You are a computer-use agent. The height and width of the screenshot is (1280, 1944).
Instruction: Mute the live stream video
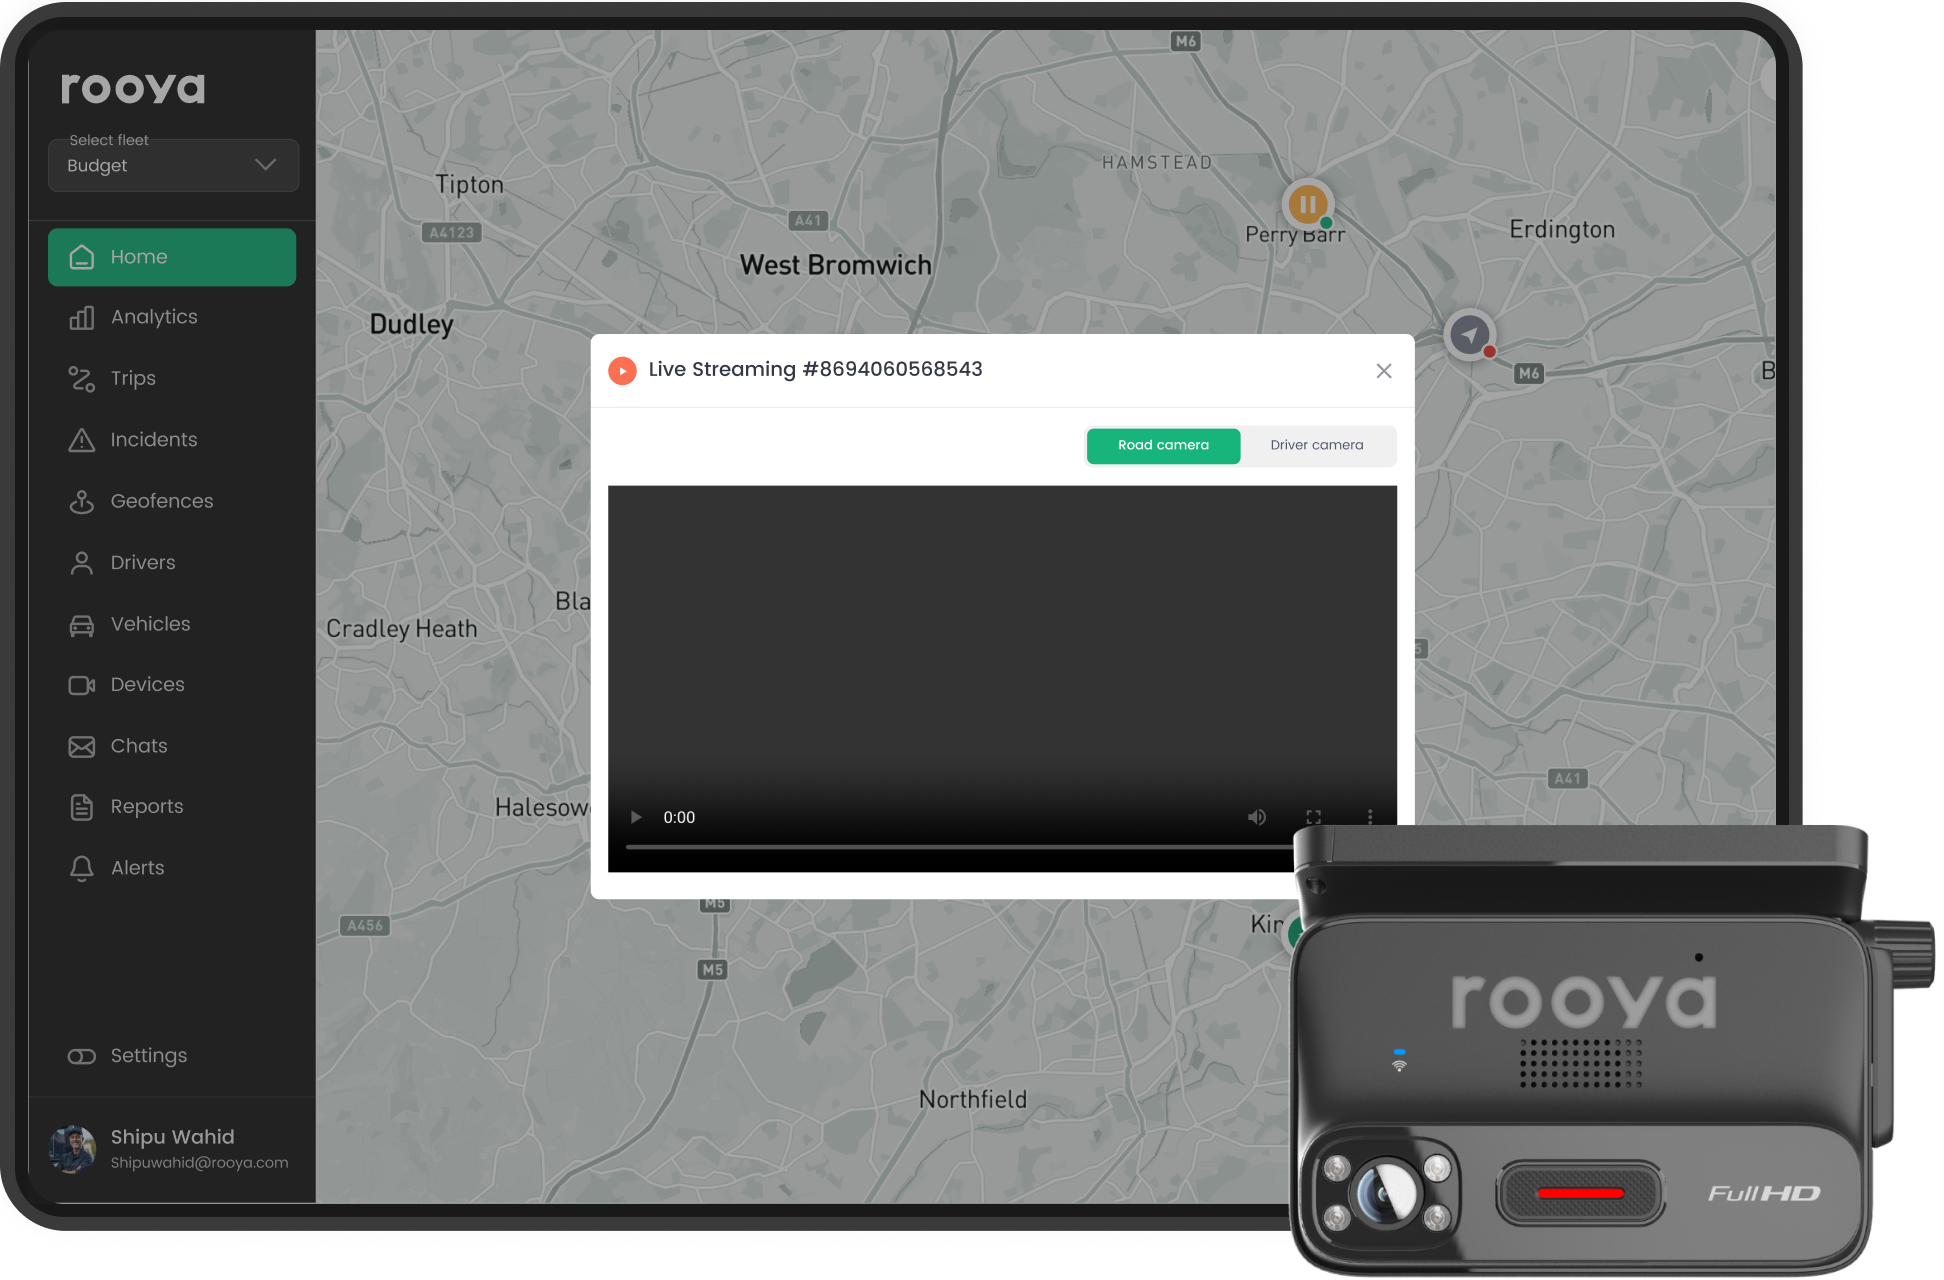[x=1257, y=817]
